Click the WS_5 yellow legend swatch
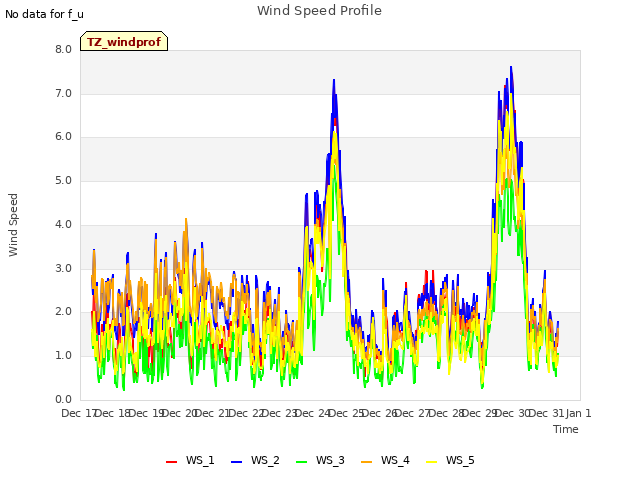Viewport: 640px width, 480px height. tap(431, 461)
